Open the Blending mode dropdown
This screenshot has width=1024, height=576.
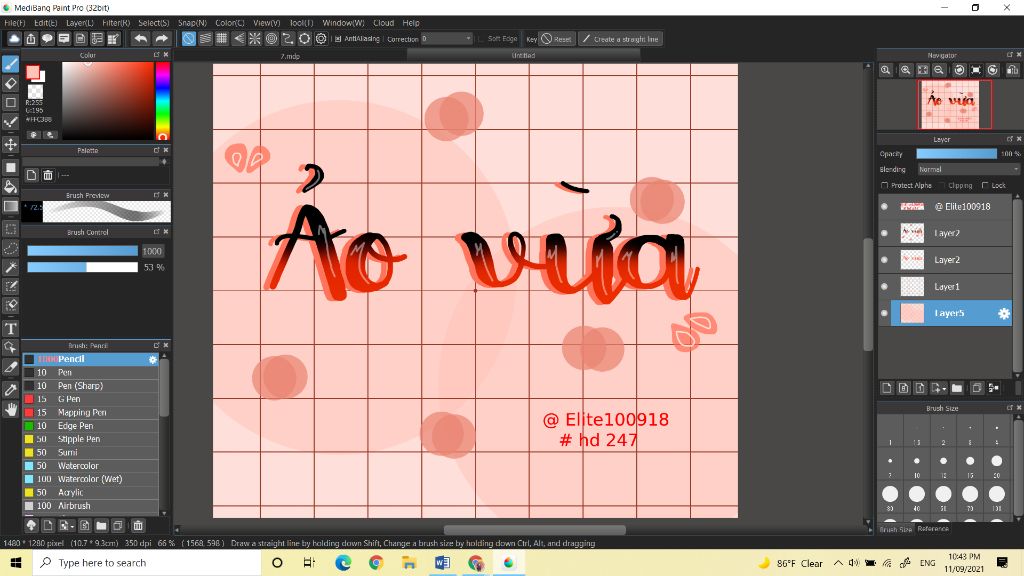(968, 169)
